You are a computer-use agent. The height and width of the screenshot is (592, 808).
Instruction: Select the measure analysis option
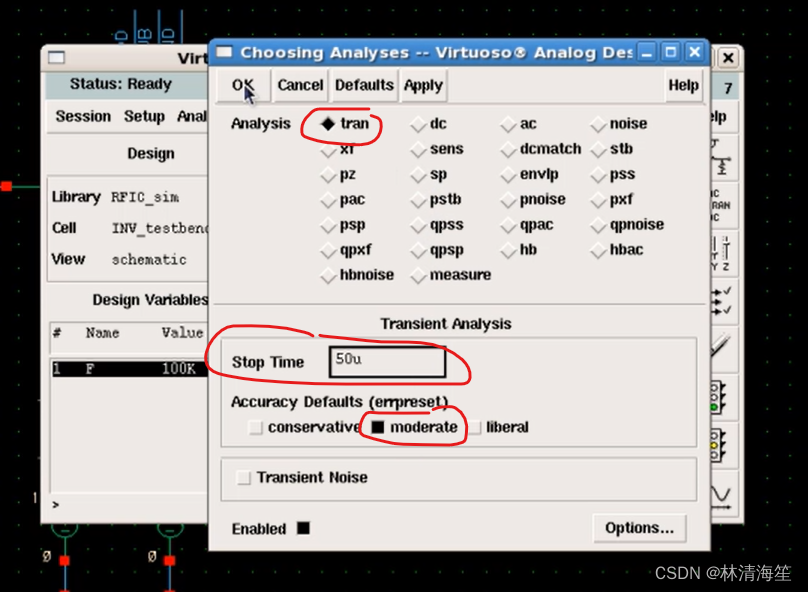point(418,275)
